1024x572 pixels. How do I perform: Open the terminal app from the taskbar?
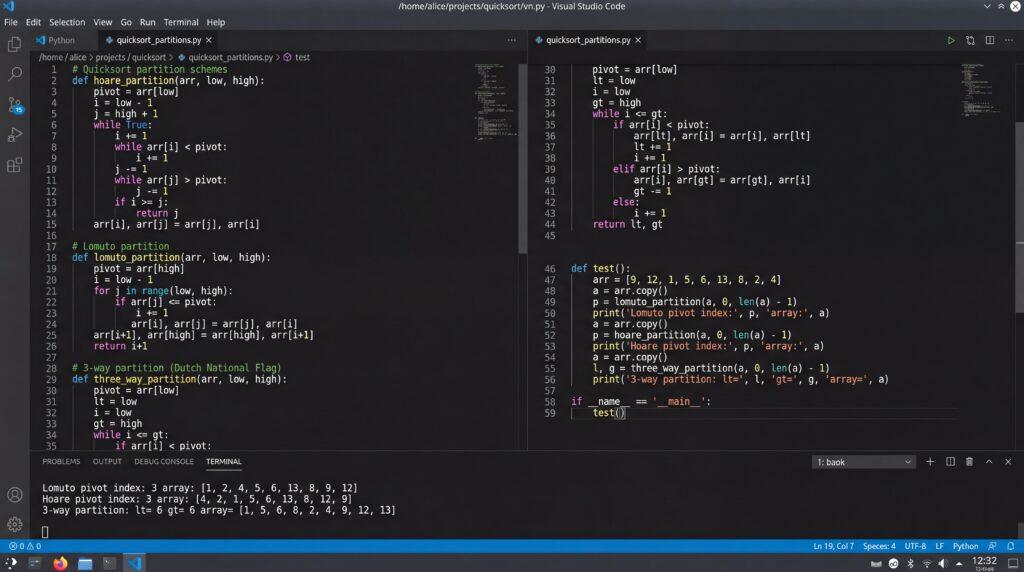[x=109, y=563]
